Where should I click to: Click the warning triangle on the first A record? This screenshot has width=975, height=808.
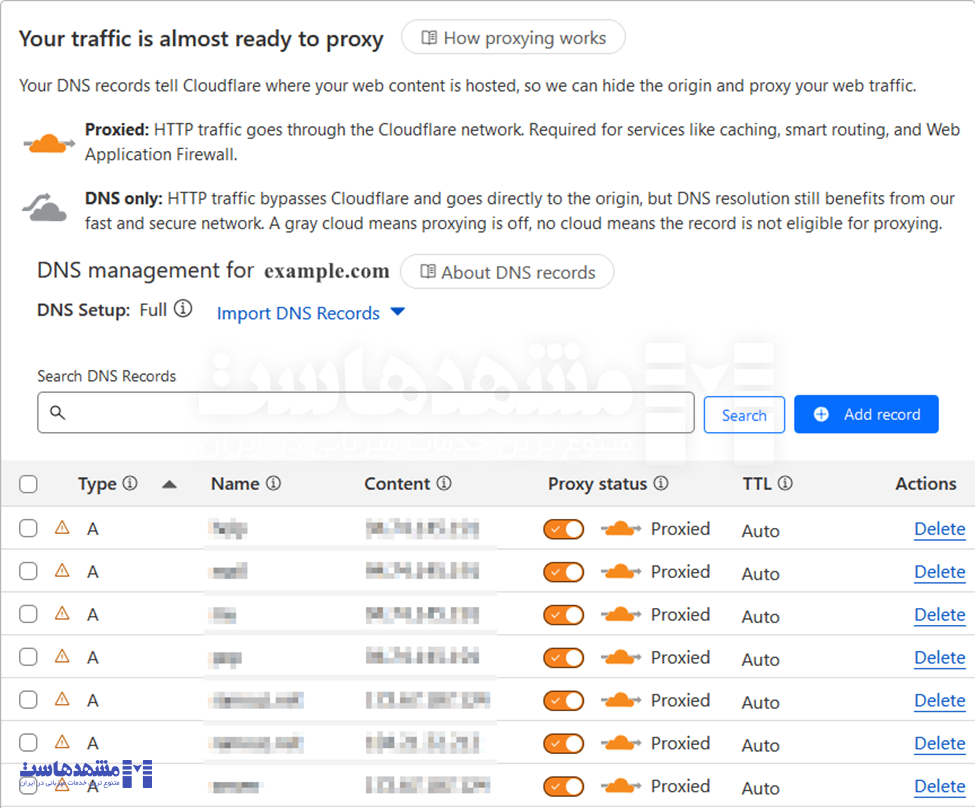click(x=60, y=528)
